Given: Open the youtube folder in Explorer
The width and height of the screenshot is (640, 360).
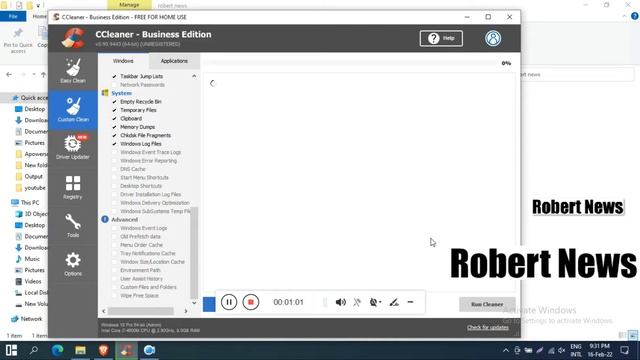Looking at the screenshot, I should pos(35,188).
